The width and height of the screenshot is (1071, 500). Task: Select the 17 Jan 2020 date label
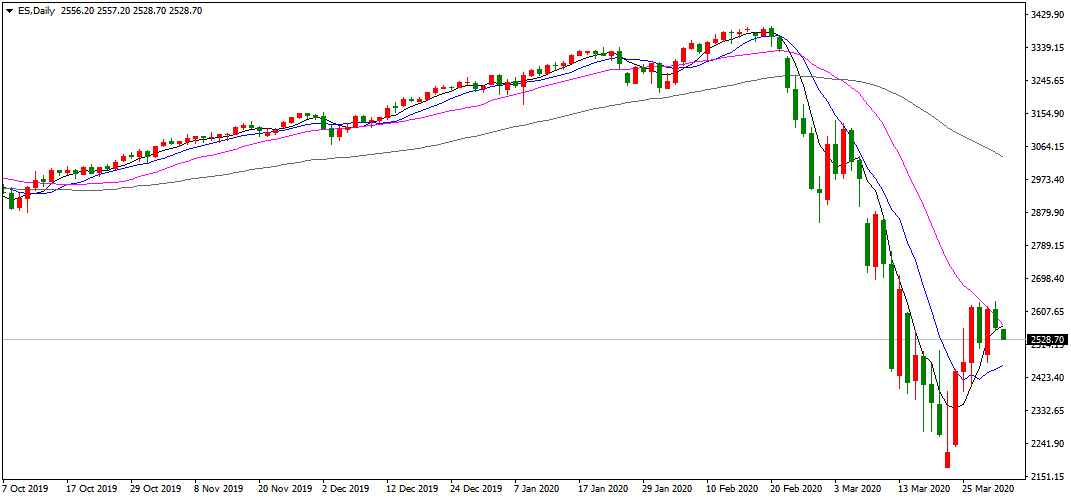click(x=604, y=490)
